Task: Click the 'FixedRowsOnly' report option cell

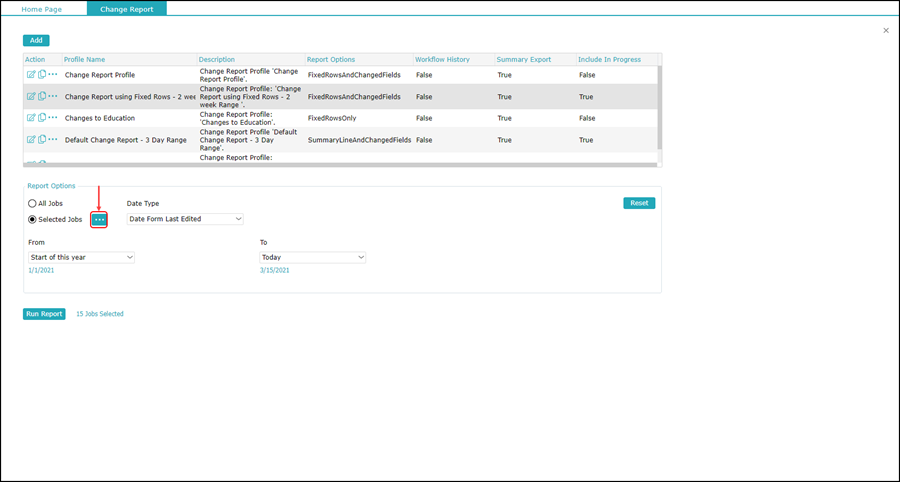Action: coord(332,118)
